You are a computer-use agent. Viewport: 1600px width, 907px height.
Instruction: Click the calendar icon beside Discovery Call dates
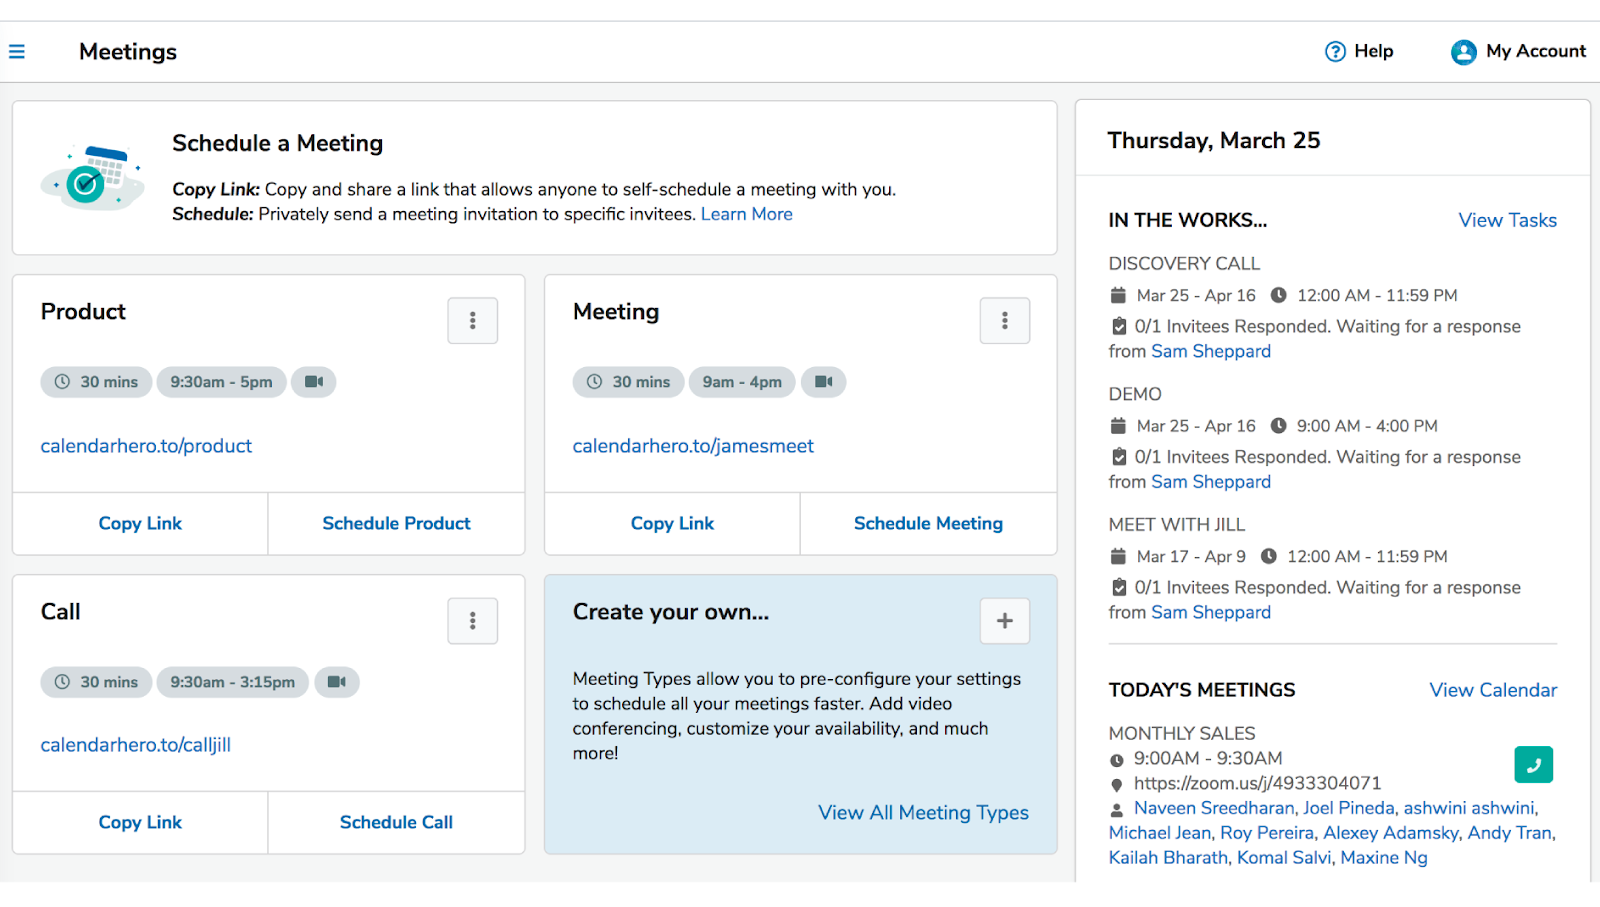(1117, 295)
